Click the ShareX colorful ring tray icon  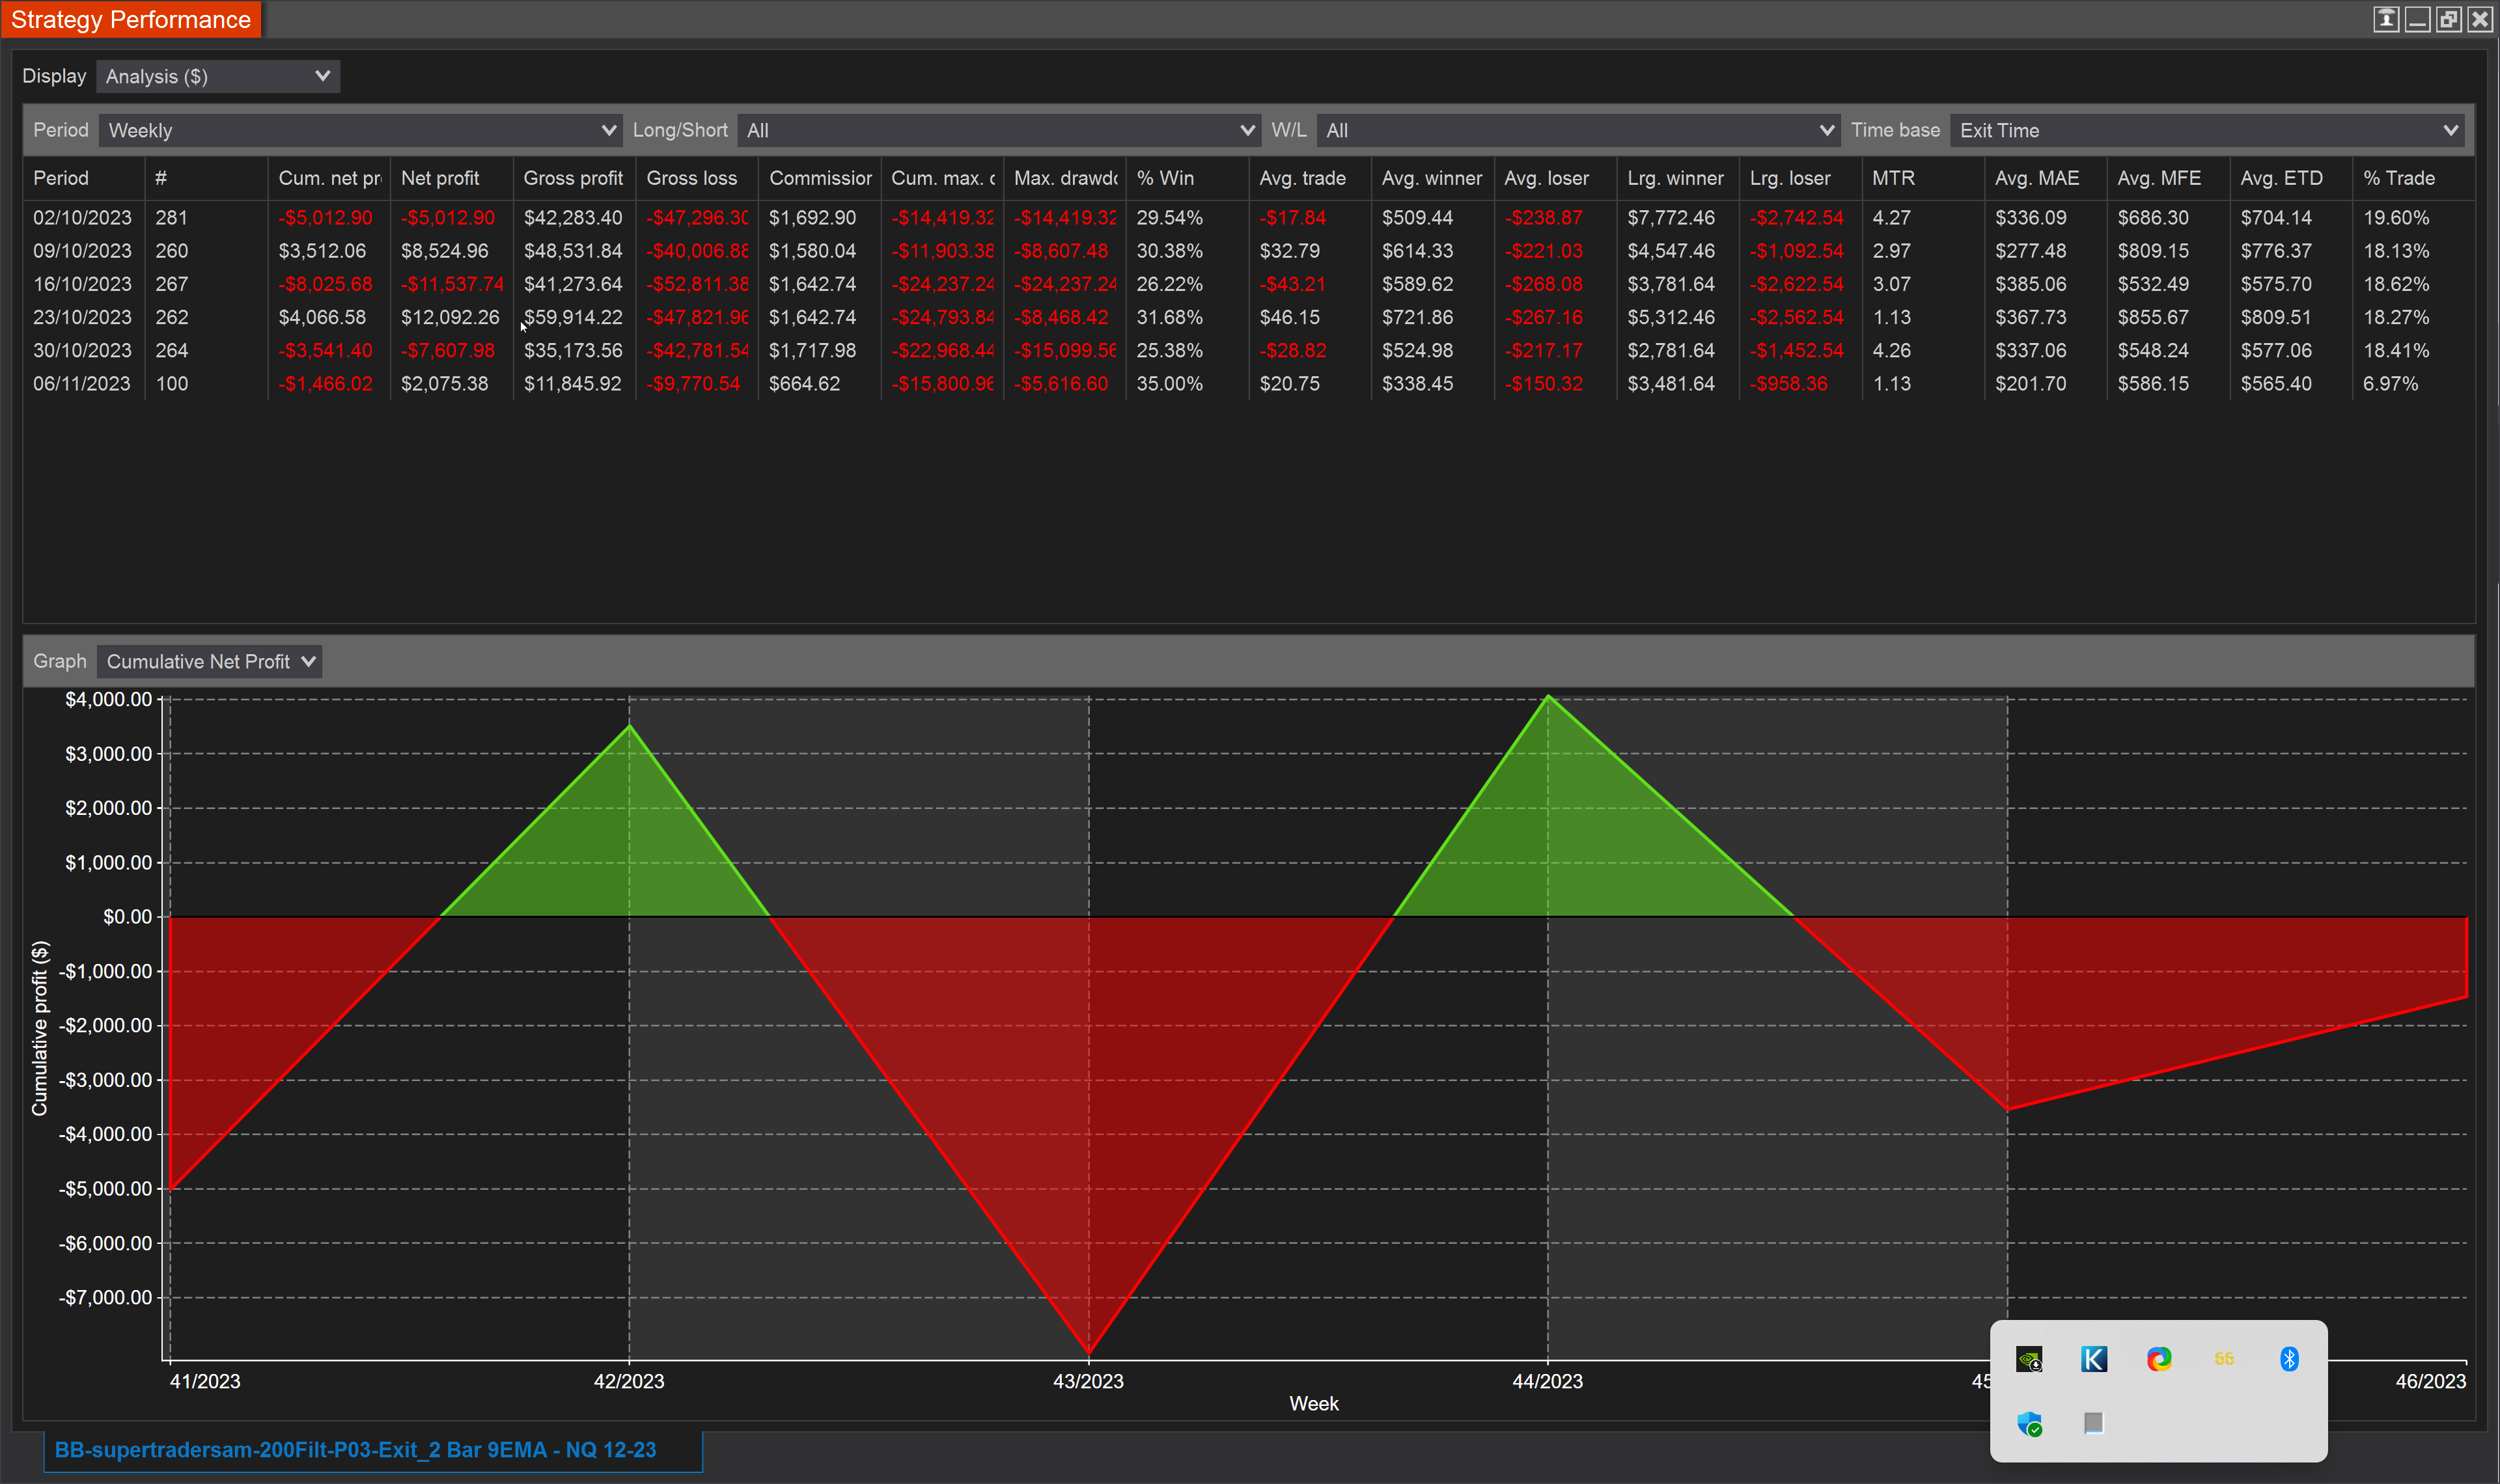[x=2159, y=1359]
